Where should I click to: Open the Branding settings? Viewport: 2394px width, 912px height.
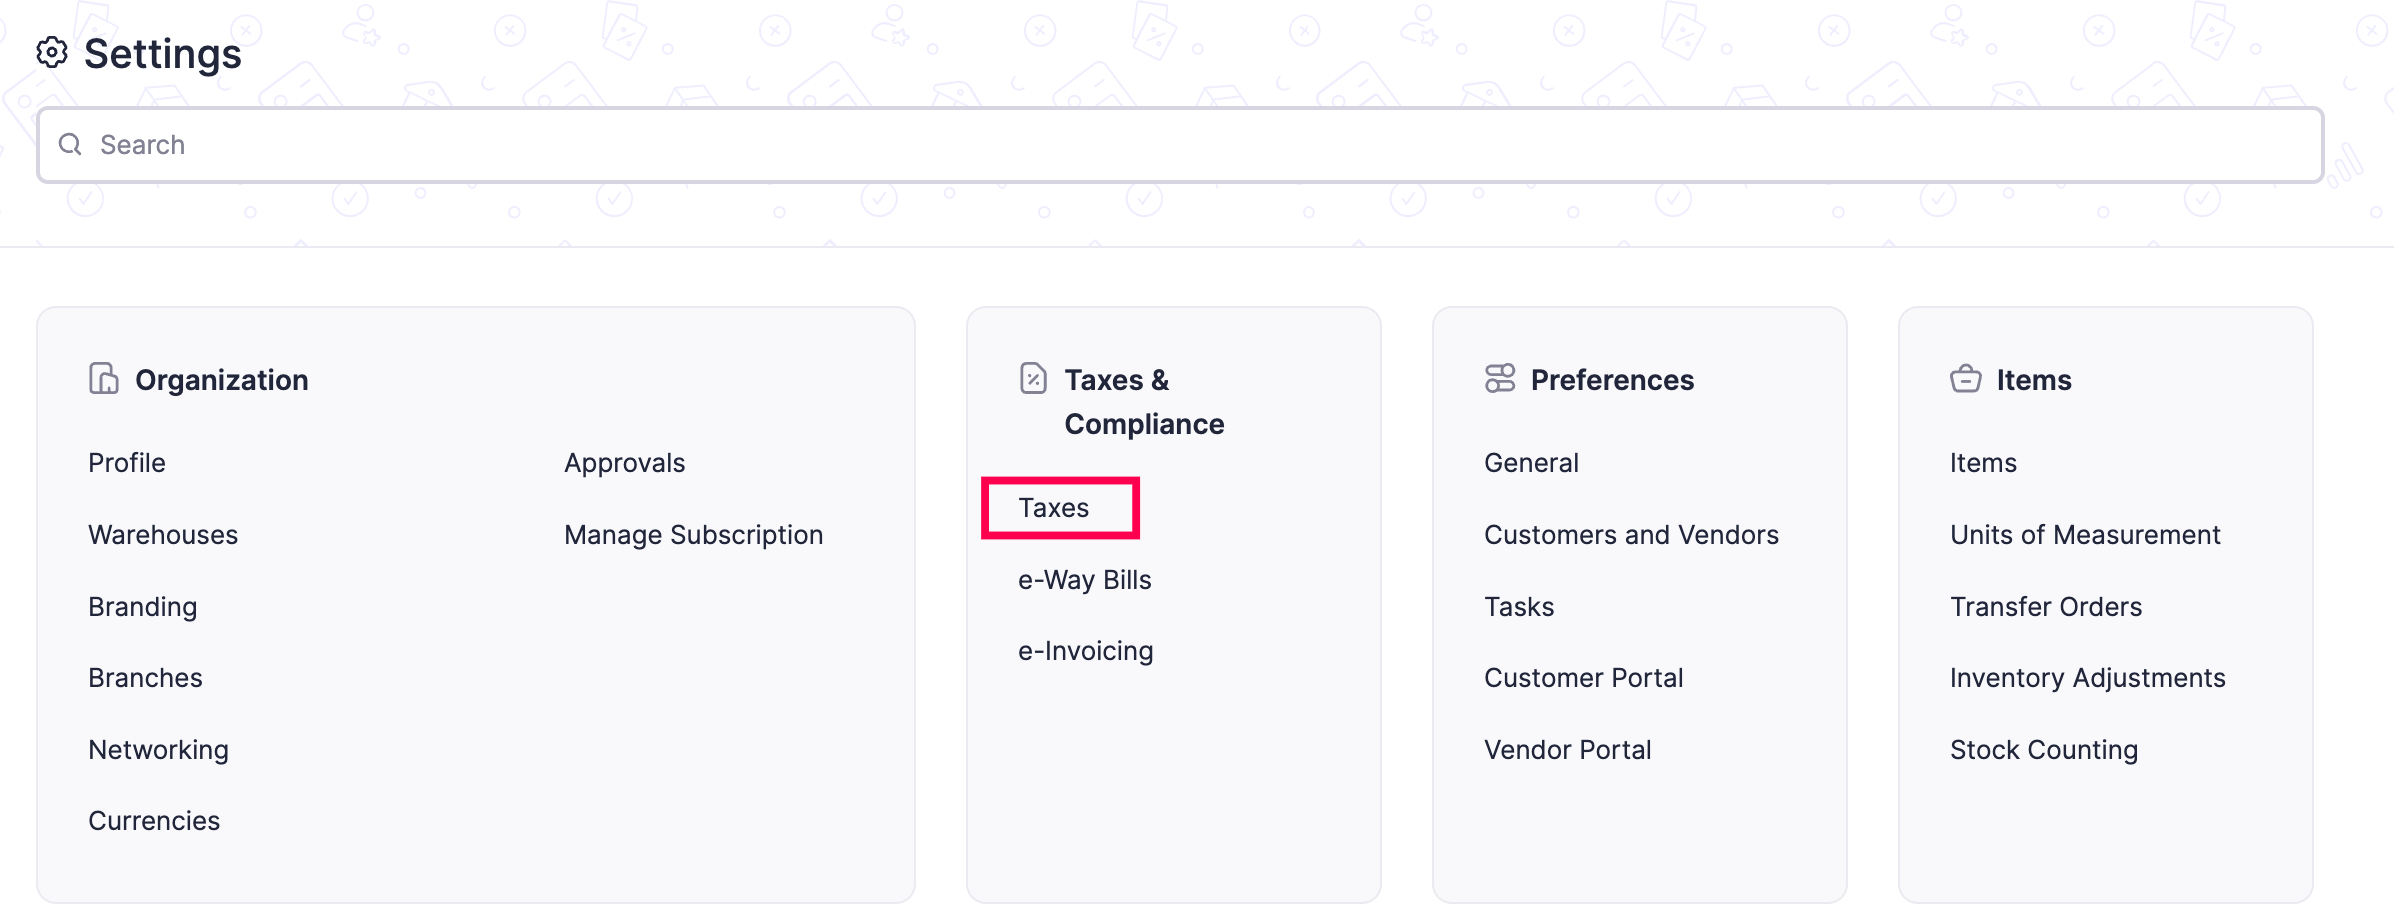coord(143,606)
